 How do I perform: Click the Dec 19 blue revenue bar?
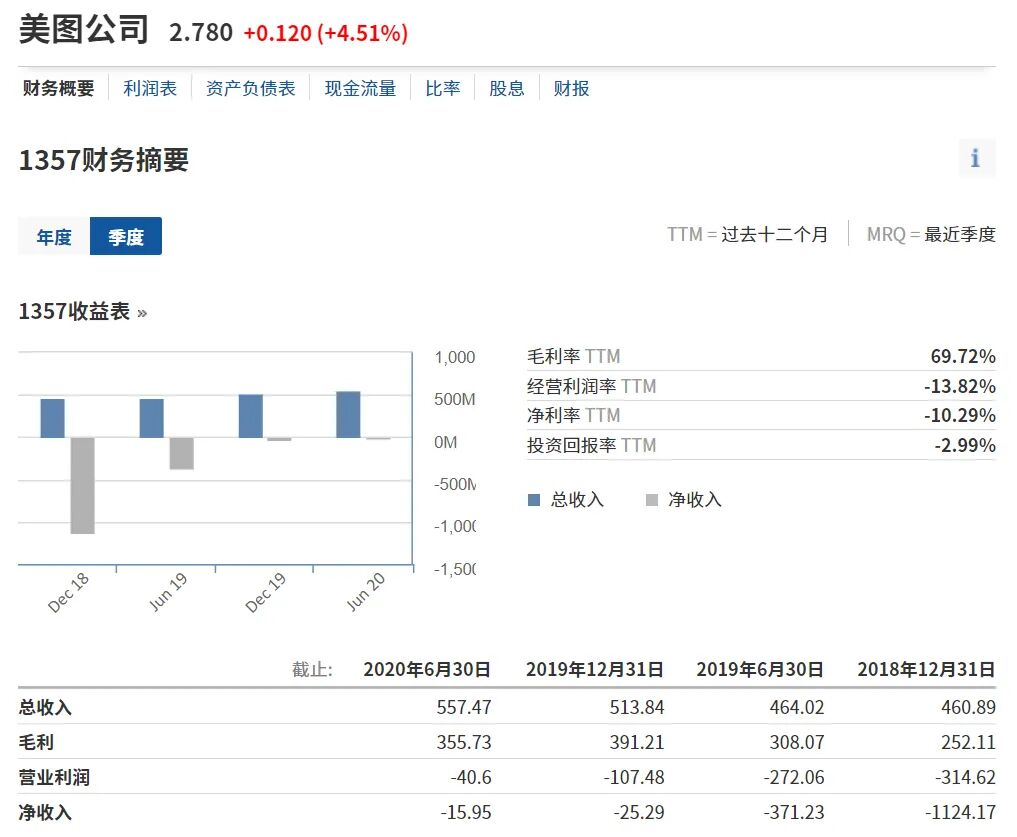pyautogui.click(x=251, y=416)
